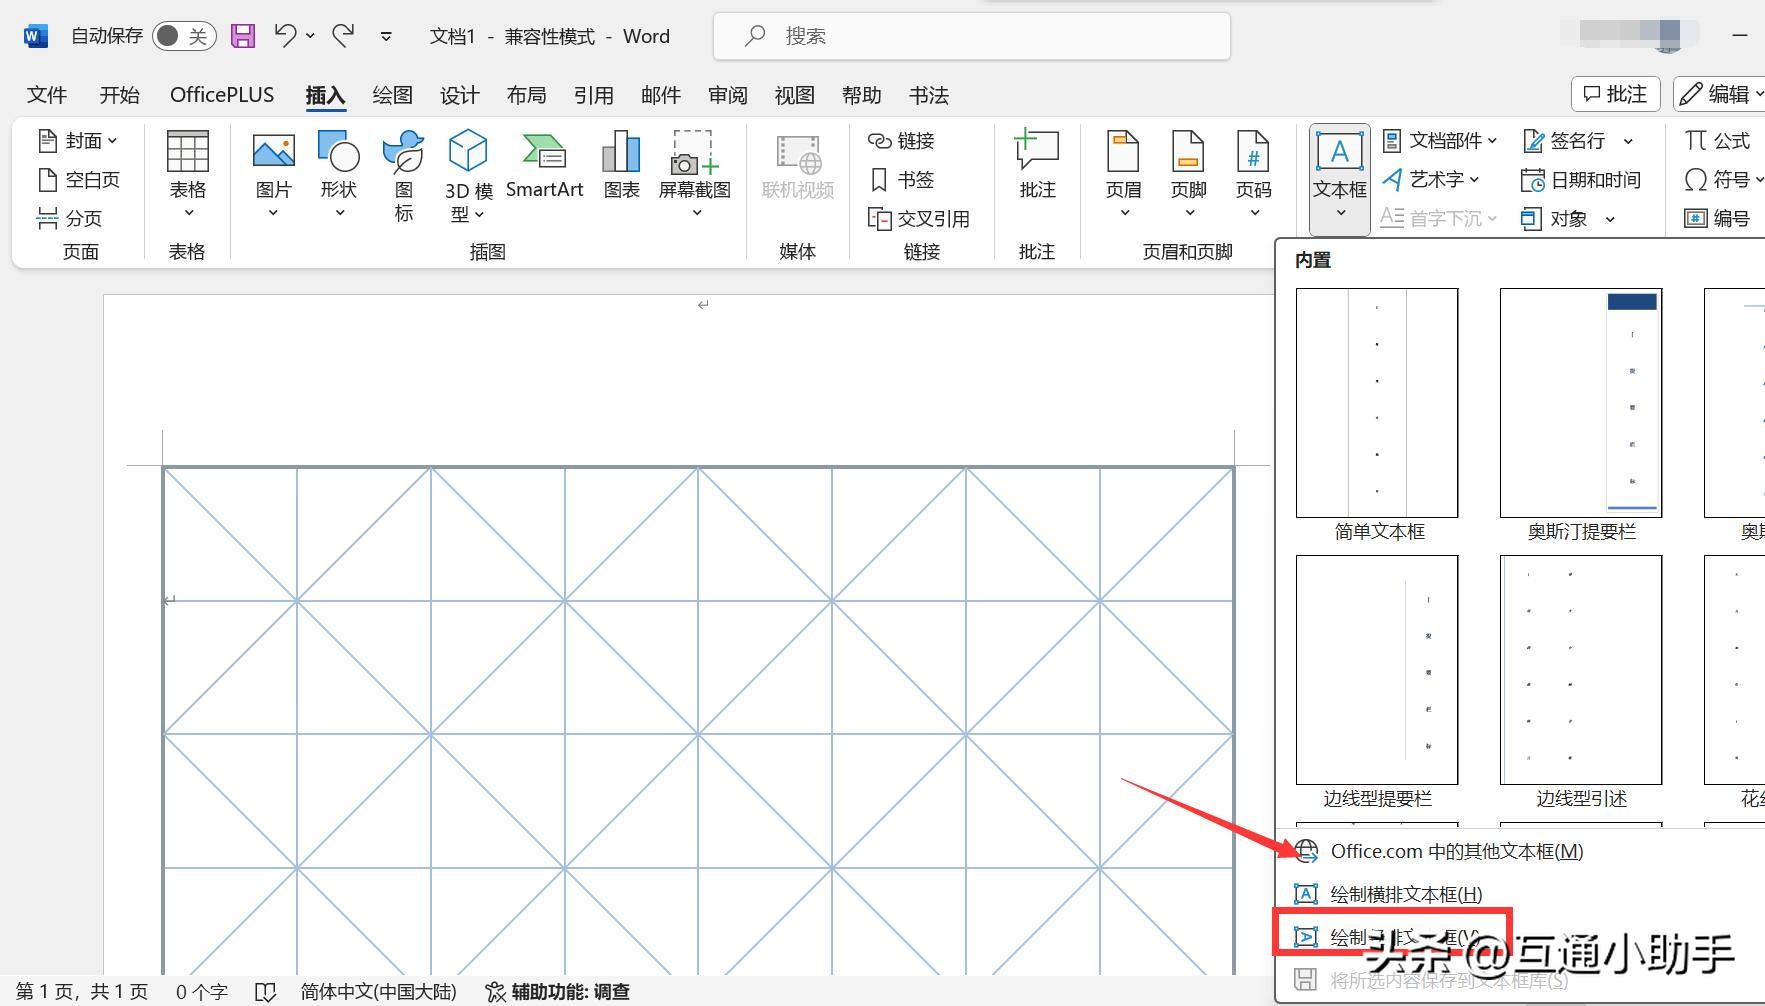Open the 艺术字 WordArt dropdown
This screenshot has width=1765, height=1006.
tap(1431, 180)
